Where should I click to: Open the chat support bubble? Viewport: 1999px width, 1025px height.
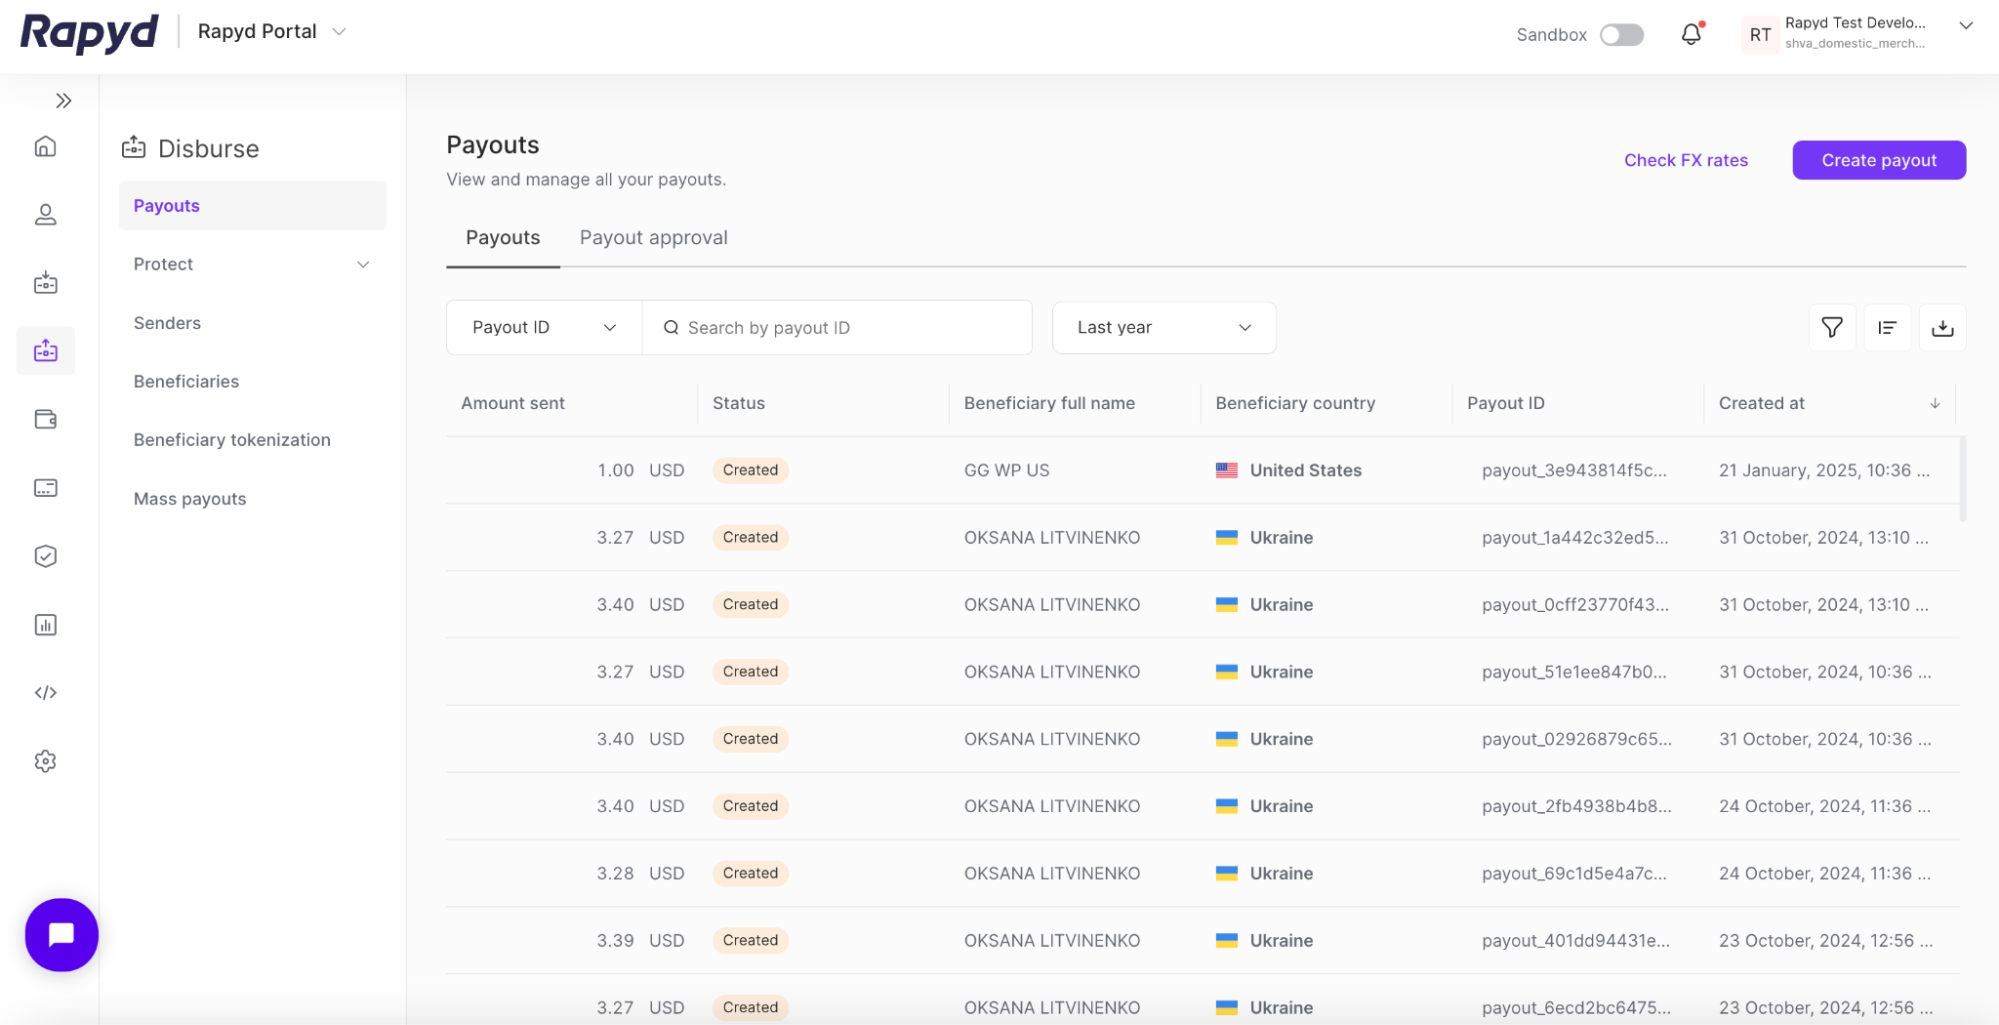tap(61, 934)
